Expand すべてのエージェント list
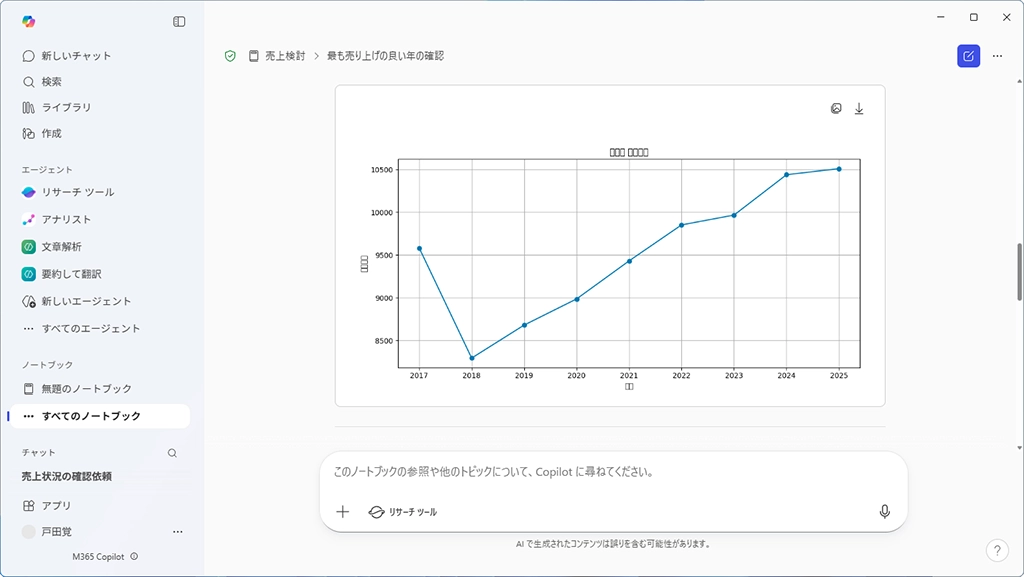Viewport: 1024px width, 577px height. click(x=90, y=328)
